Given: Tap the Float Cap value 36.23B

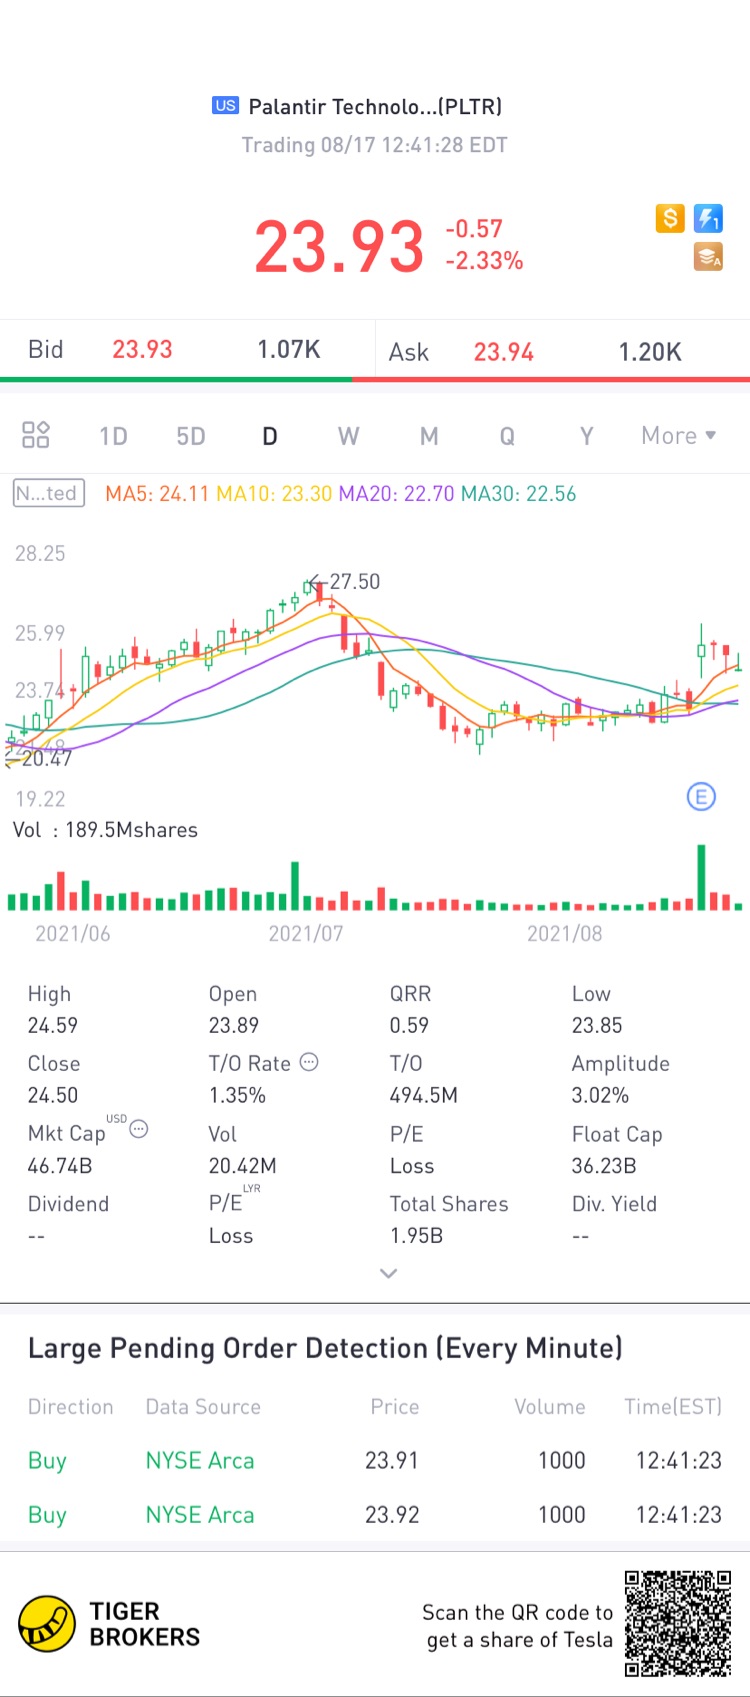Looking at the screenshot, I should pyautogui.click(x=604, y=1166).
